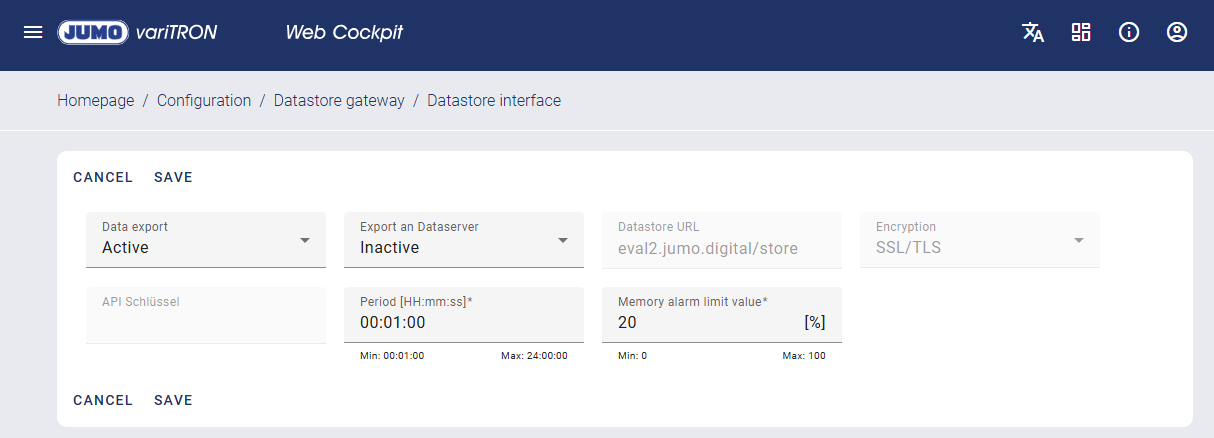The width and height of the screenshot is (1214, 438).
Task: Click the top CANCEL button
Action: coord(103,178)
